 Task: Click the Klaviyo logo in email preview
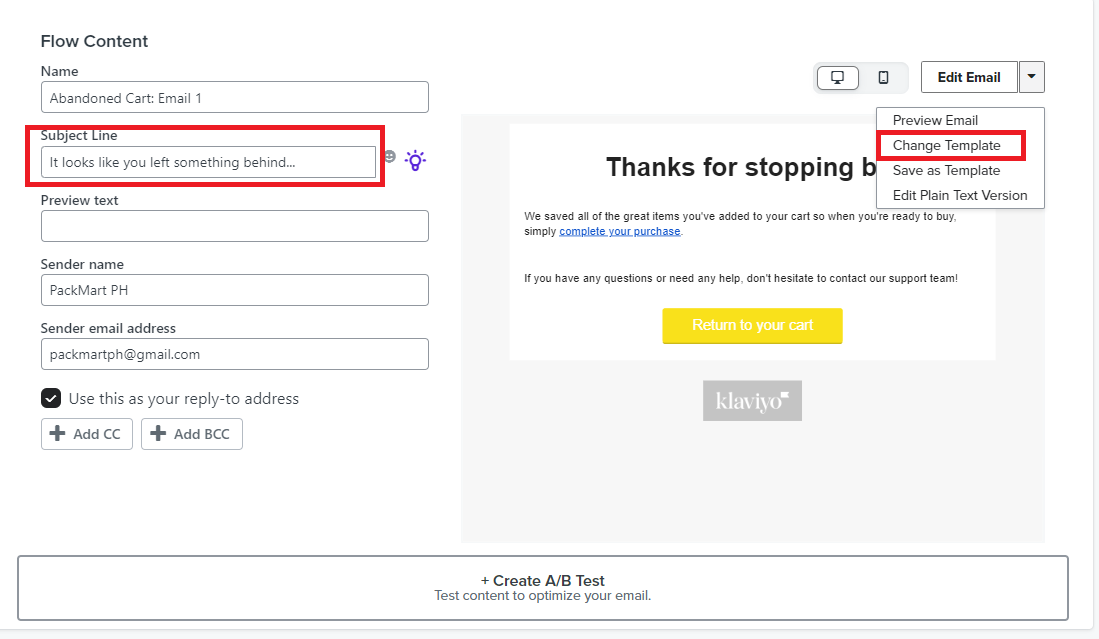(752, 401)
